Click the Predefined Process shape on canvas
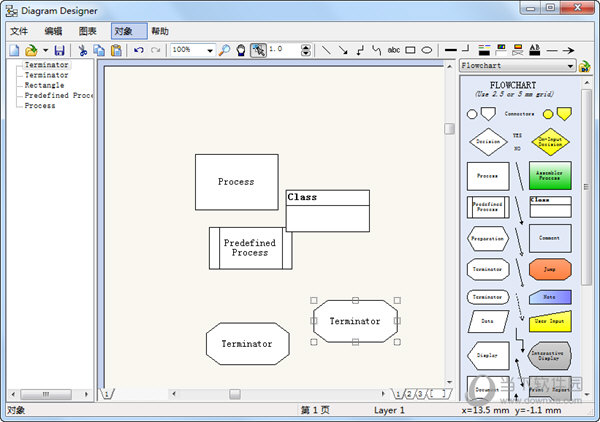Image resolution: width=600 pixels, height=422 pixels. pyautogui.click(x=250, y=248)
